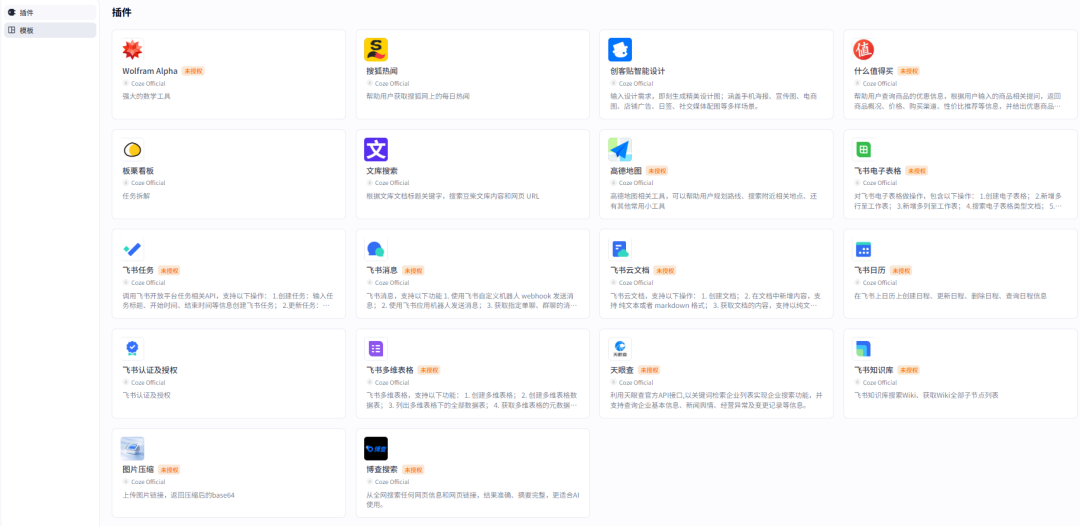
Task: Click 未授权 badge next to 飞书任务
Action: (x=169, y=271)
